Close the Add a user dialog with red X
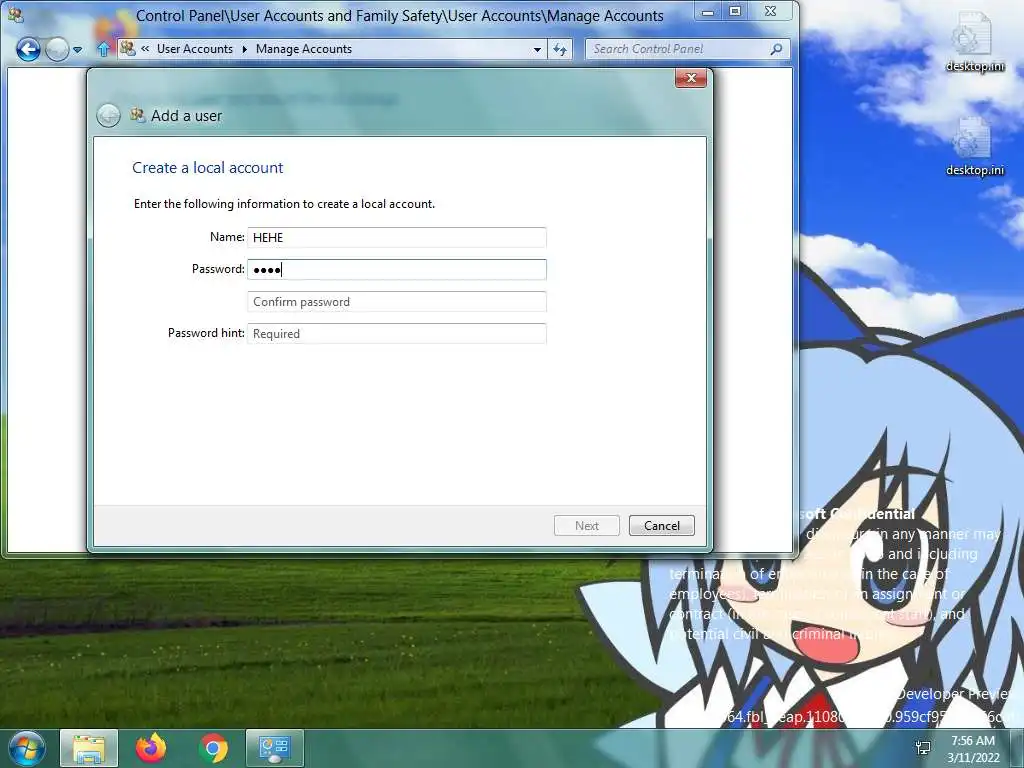 (x=691, y=78)
